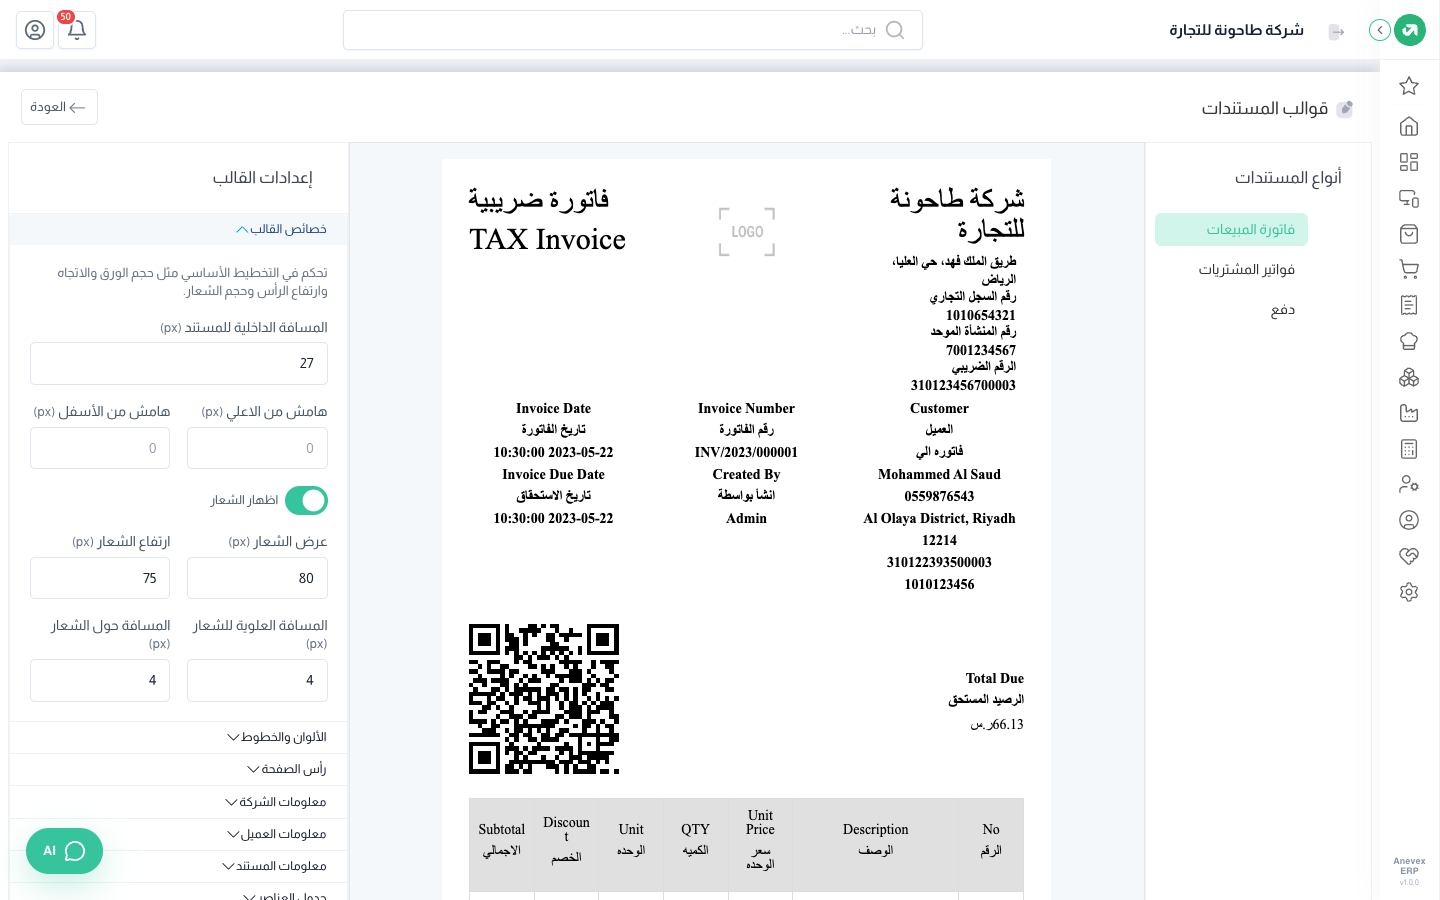Expand the document information section
Viewport: 1440px width, 900px height.
(179, 866)
